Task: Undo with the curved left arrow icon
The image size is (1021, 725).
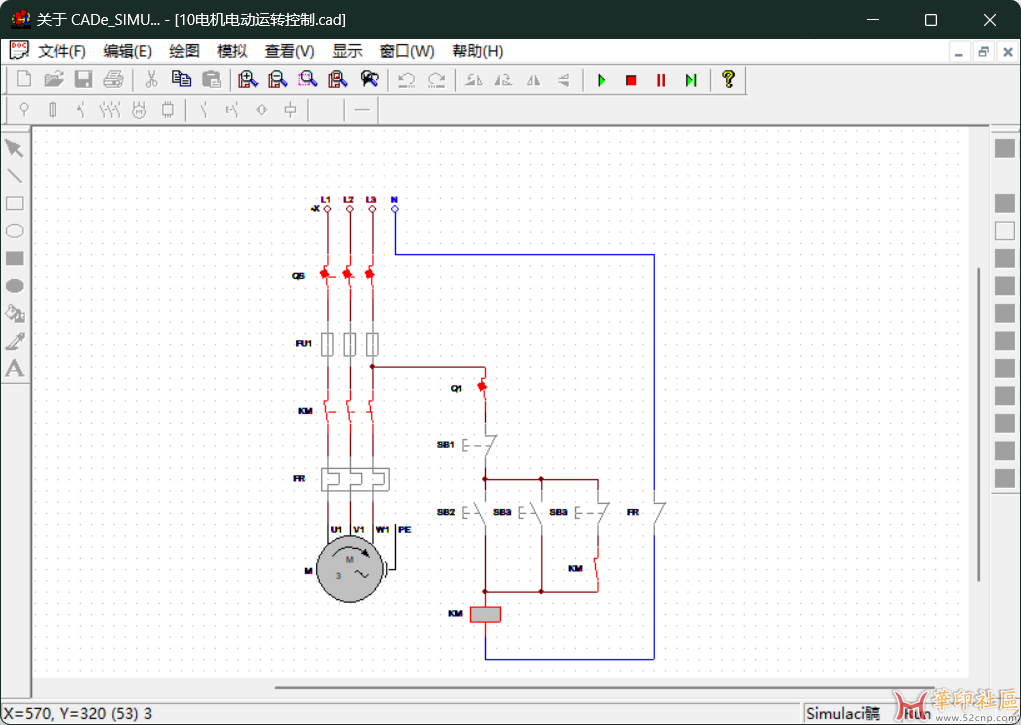Action: (406, 79)
